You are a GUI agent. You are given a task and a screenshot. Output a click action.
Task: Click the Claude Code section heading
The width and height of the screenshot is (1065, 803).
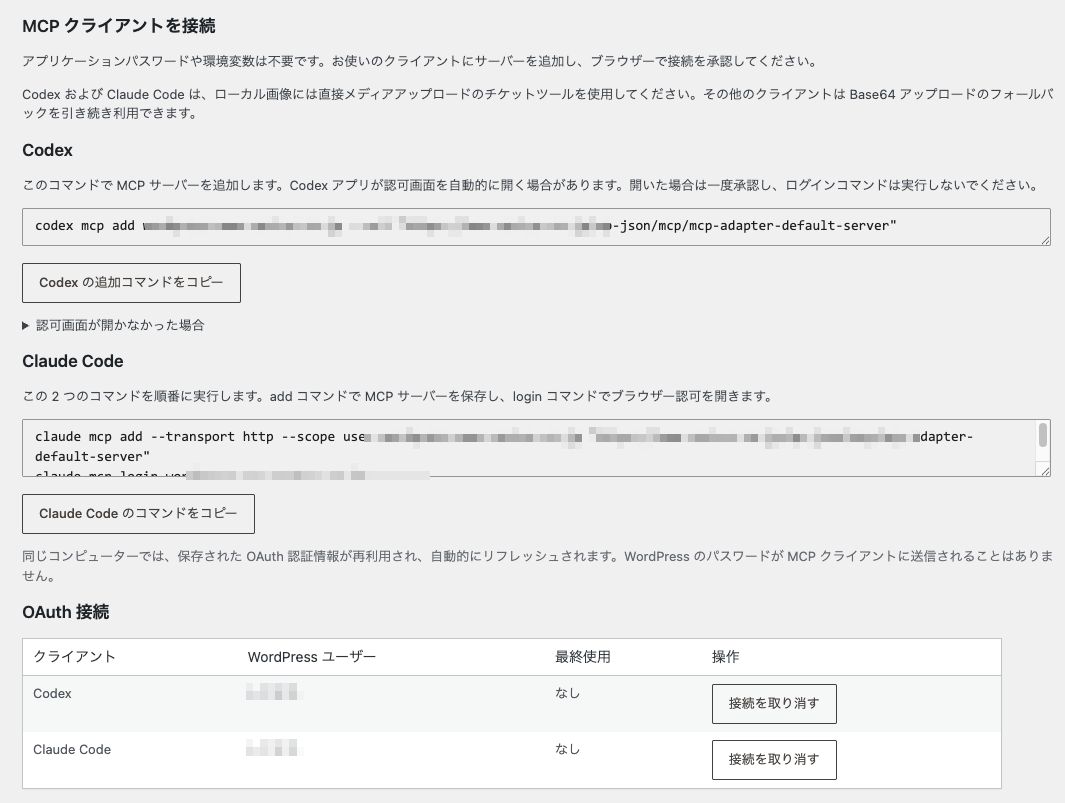click(x=73, y=361)
